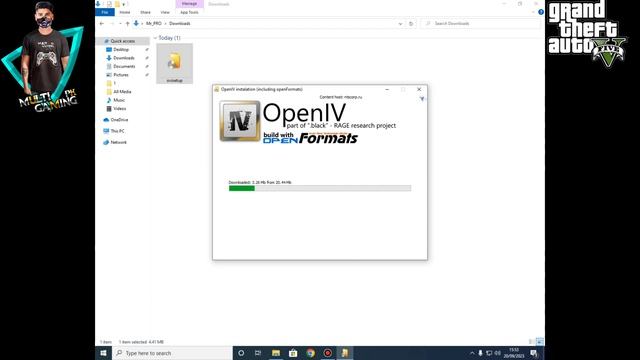Screen dimensions: 640x360
Task: Click the Search Downloads field
Action: click(x=480, y=24)
